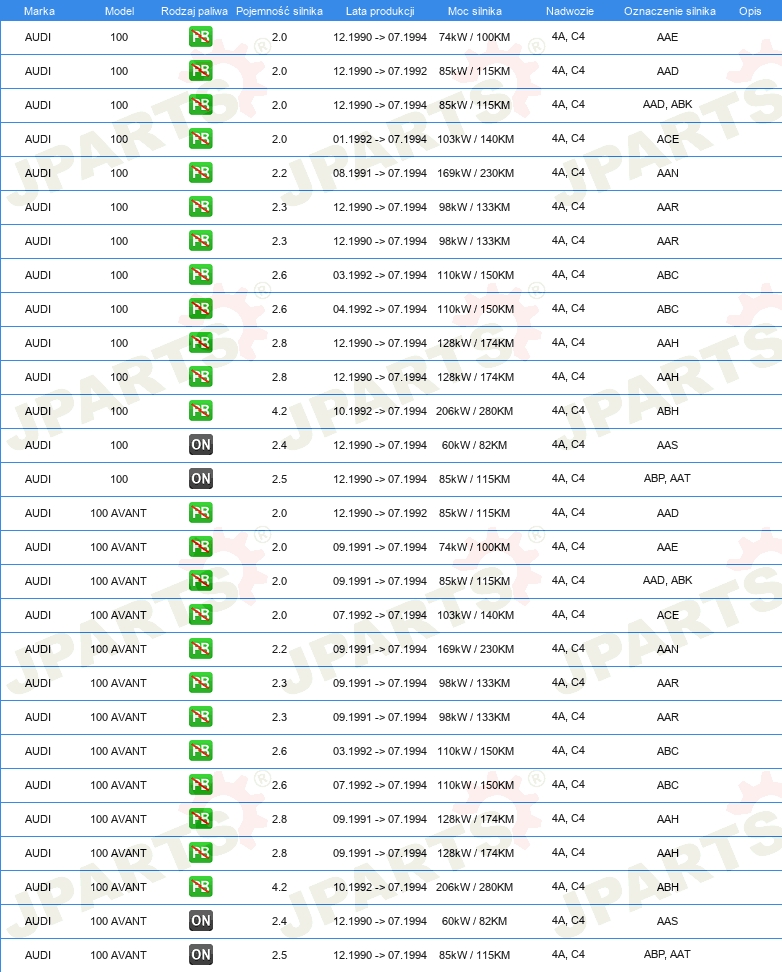Click capacity 2.4 in AUDI 100 AAS row
782x972 pixels.
(279, 445)
